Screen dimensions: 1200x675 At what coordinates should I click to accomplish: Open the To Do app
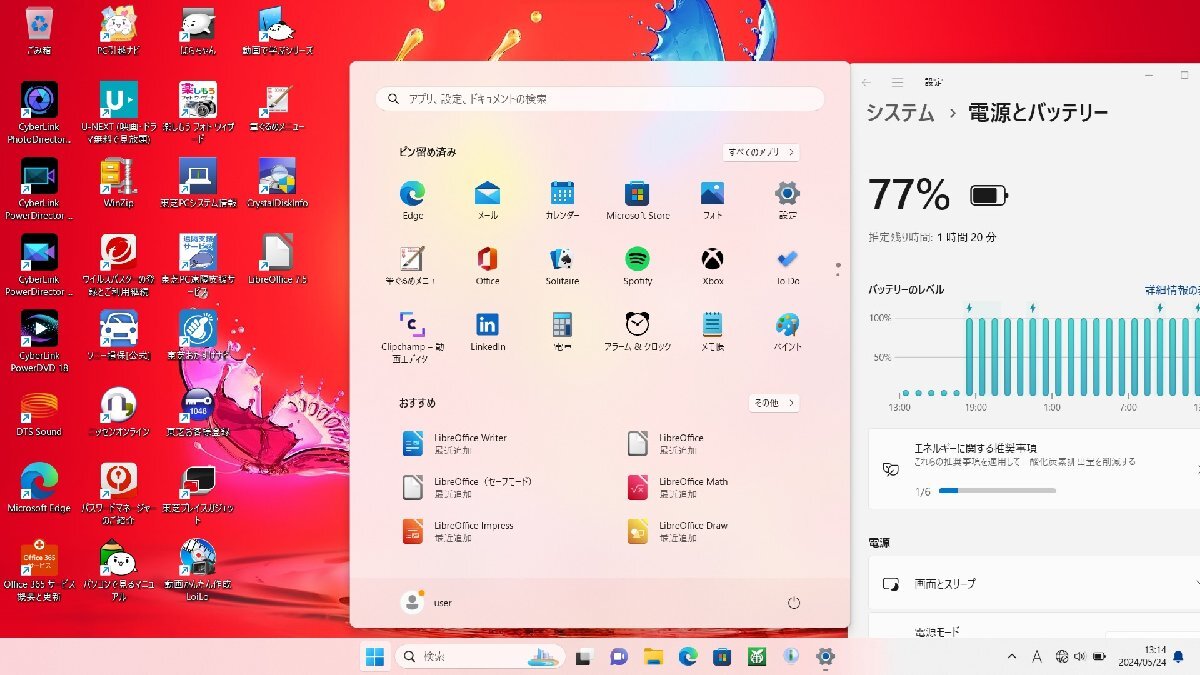[787, 266]
